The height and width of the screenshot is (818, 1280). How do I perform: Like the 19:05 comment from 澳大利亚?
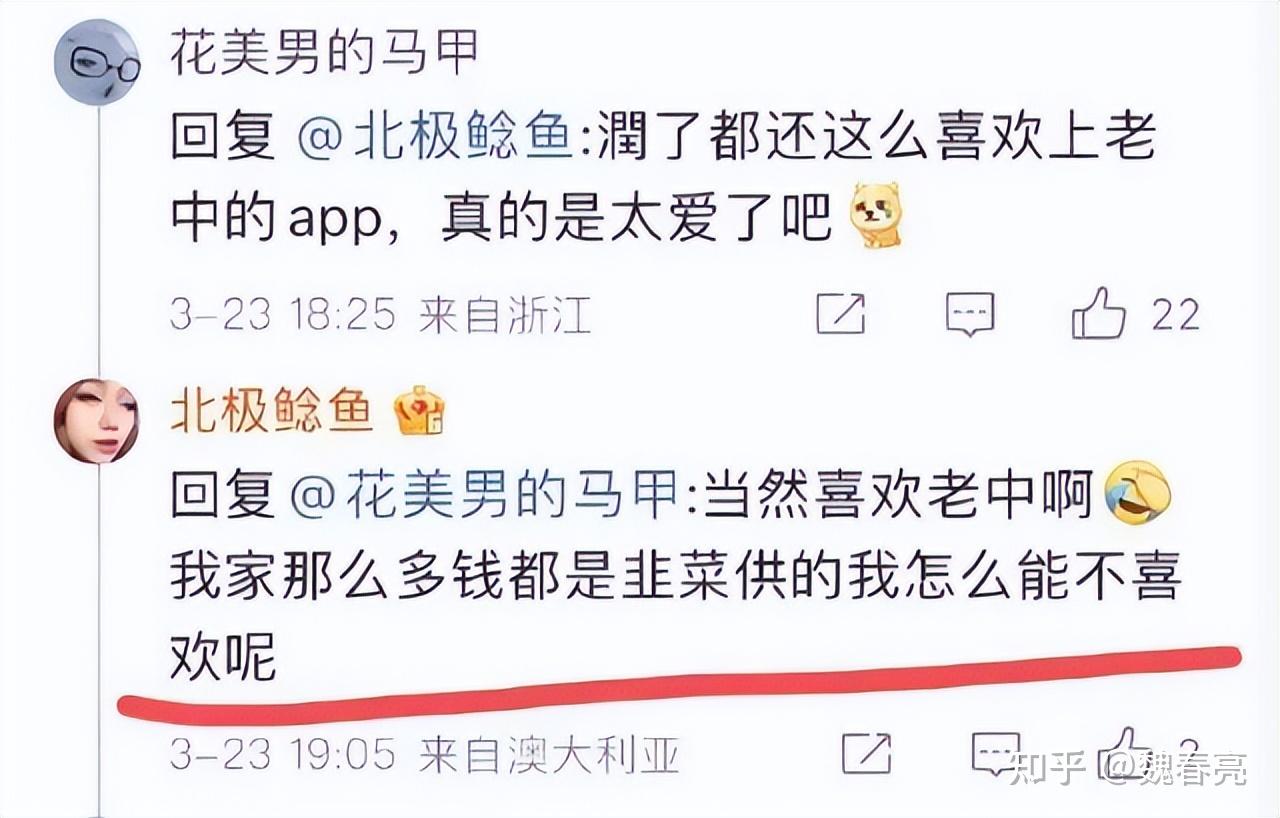pos(1124,752)
